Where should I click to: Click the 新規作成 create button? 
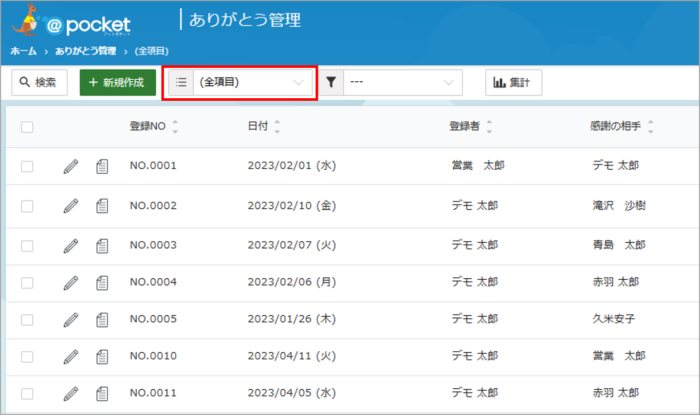pos(118,83)
